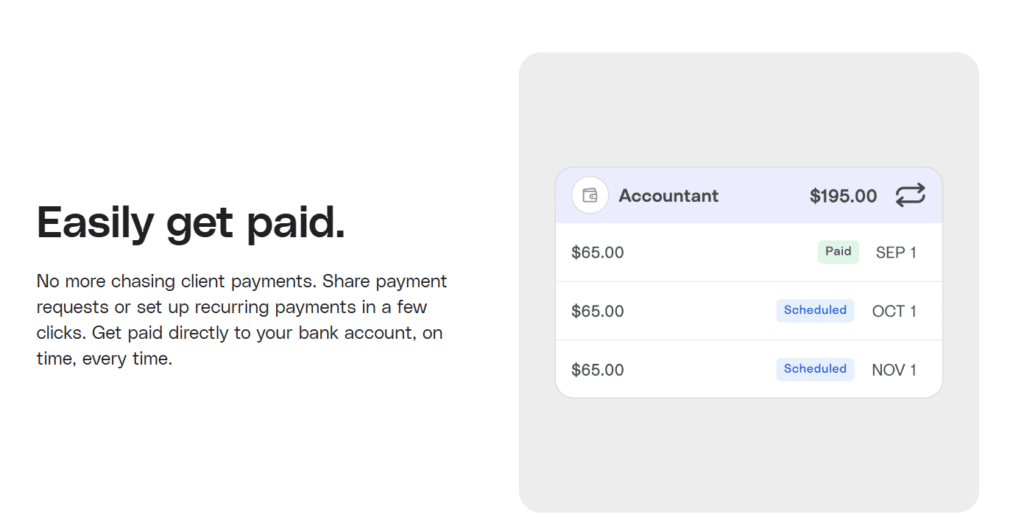Select the SEP 1 date

point(896,253)
